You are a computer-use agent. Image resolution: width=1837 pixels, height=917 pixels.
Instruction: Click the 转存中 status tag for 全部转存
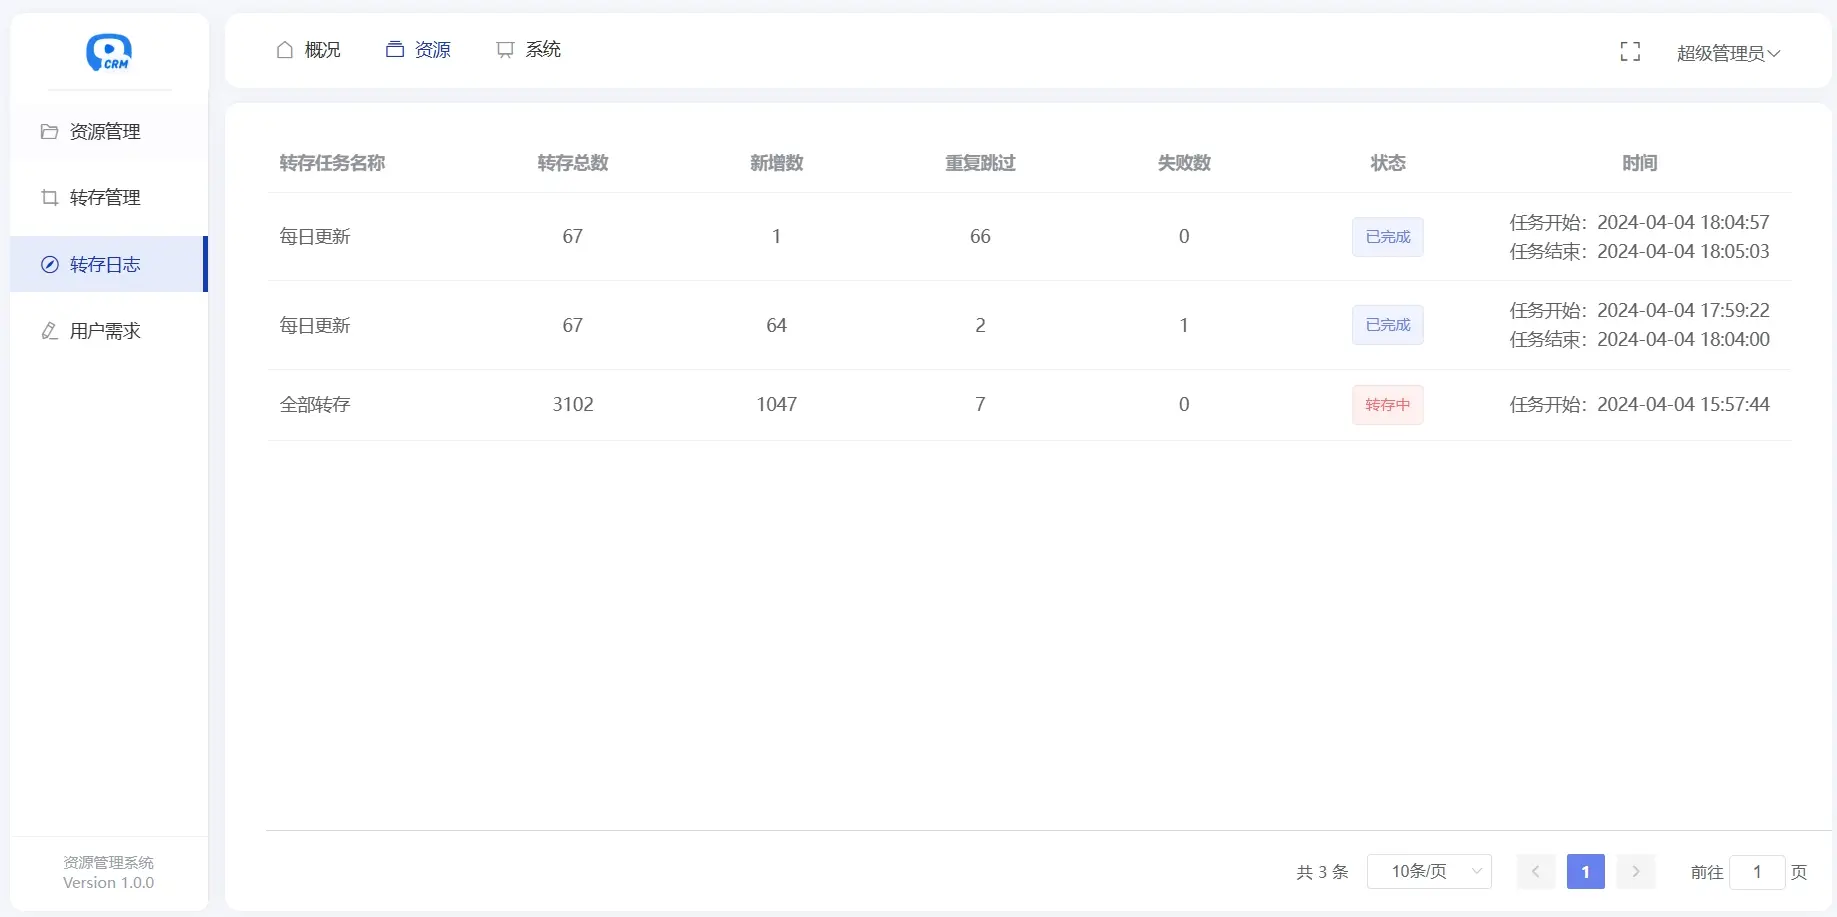point(1387,404)
